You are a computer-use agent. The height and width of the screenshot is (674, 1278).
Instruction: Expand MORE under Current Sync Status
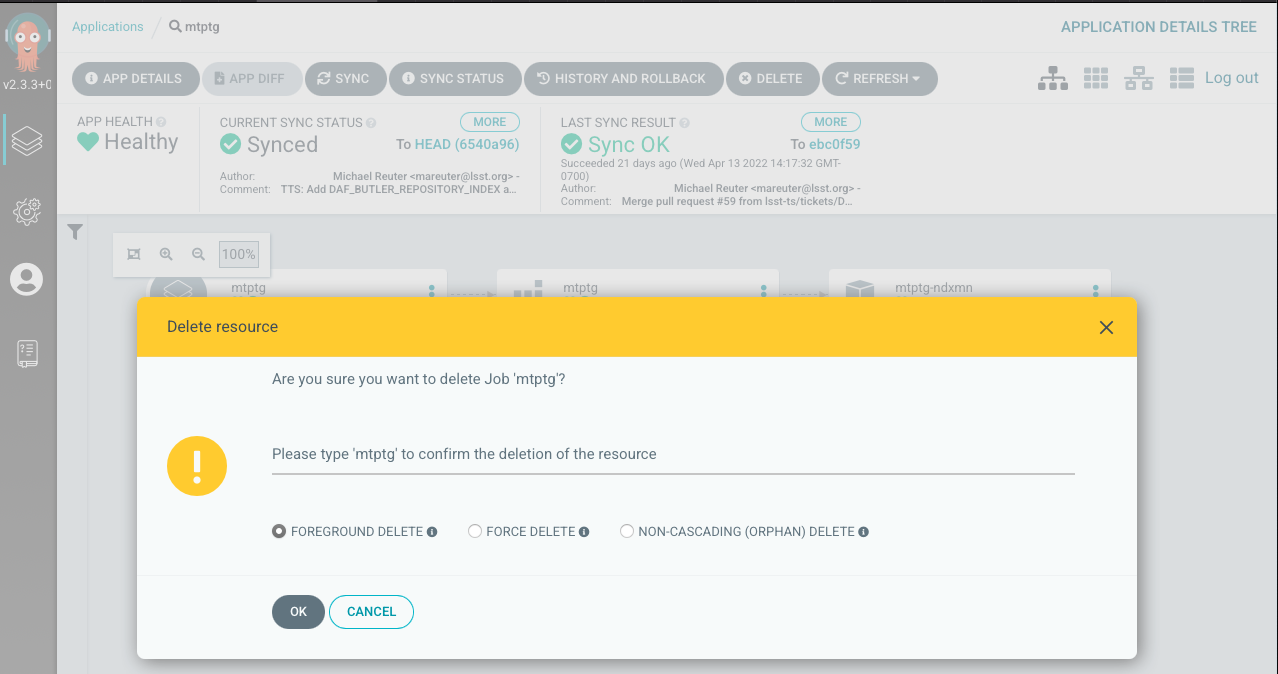pyautogui.click(x=489, y=122)
